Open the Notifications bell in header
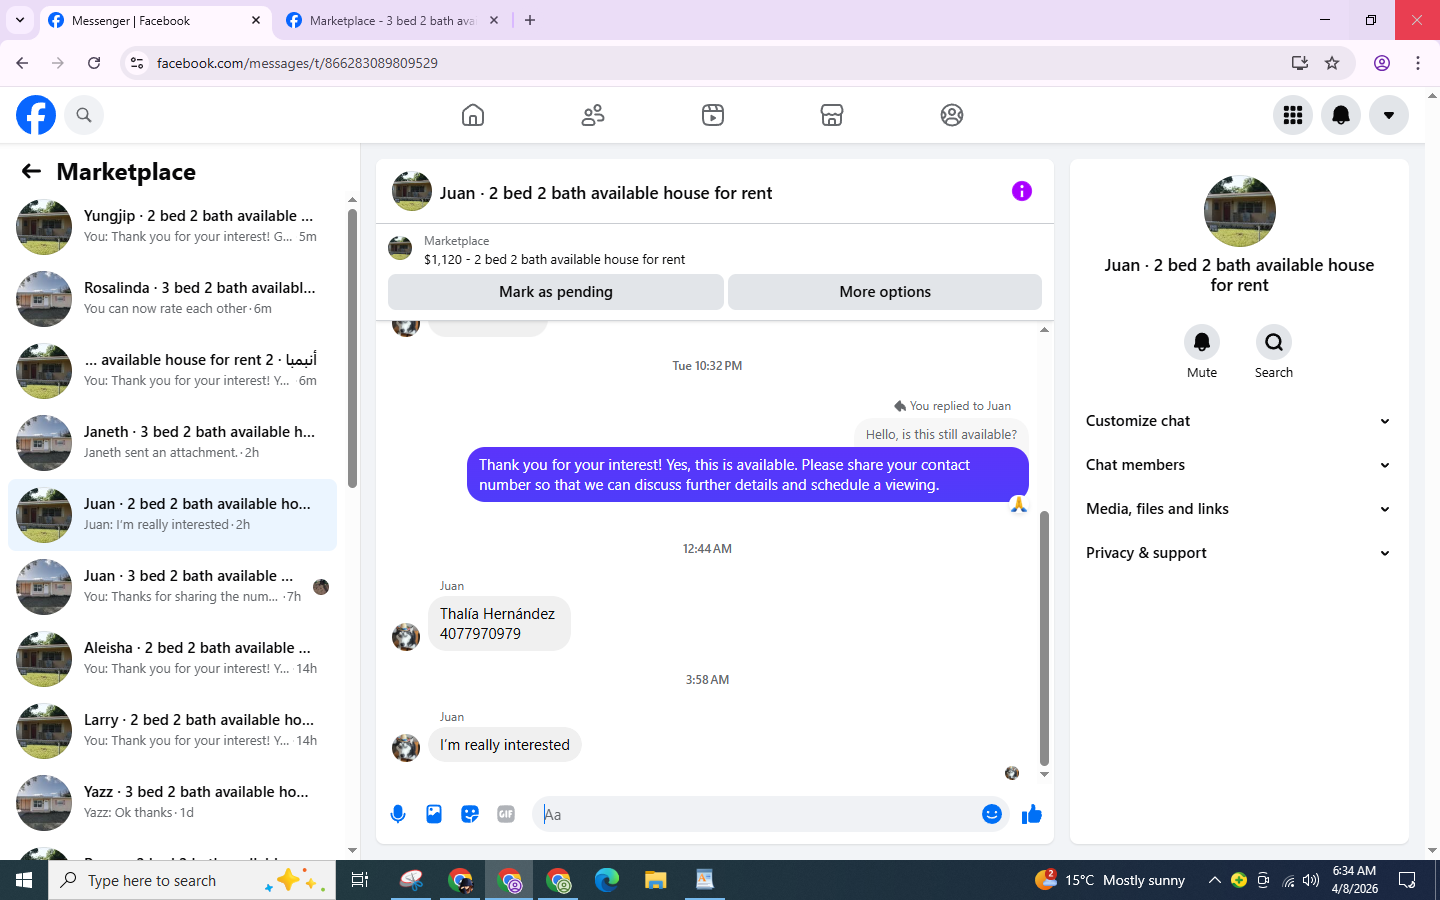1440x900 pixels. [x=1341, y=115]
